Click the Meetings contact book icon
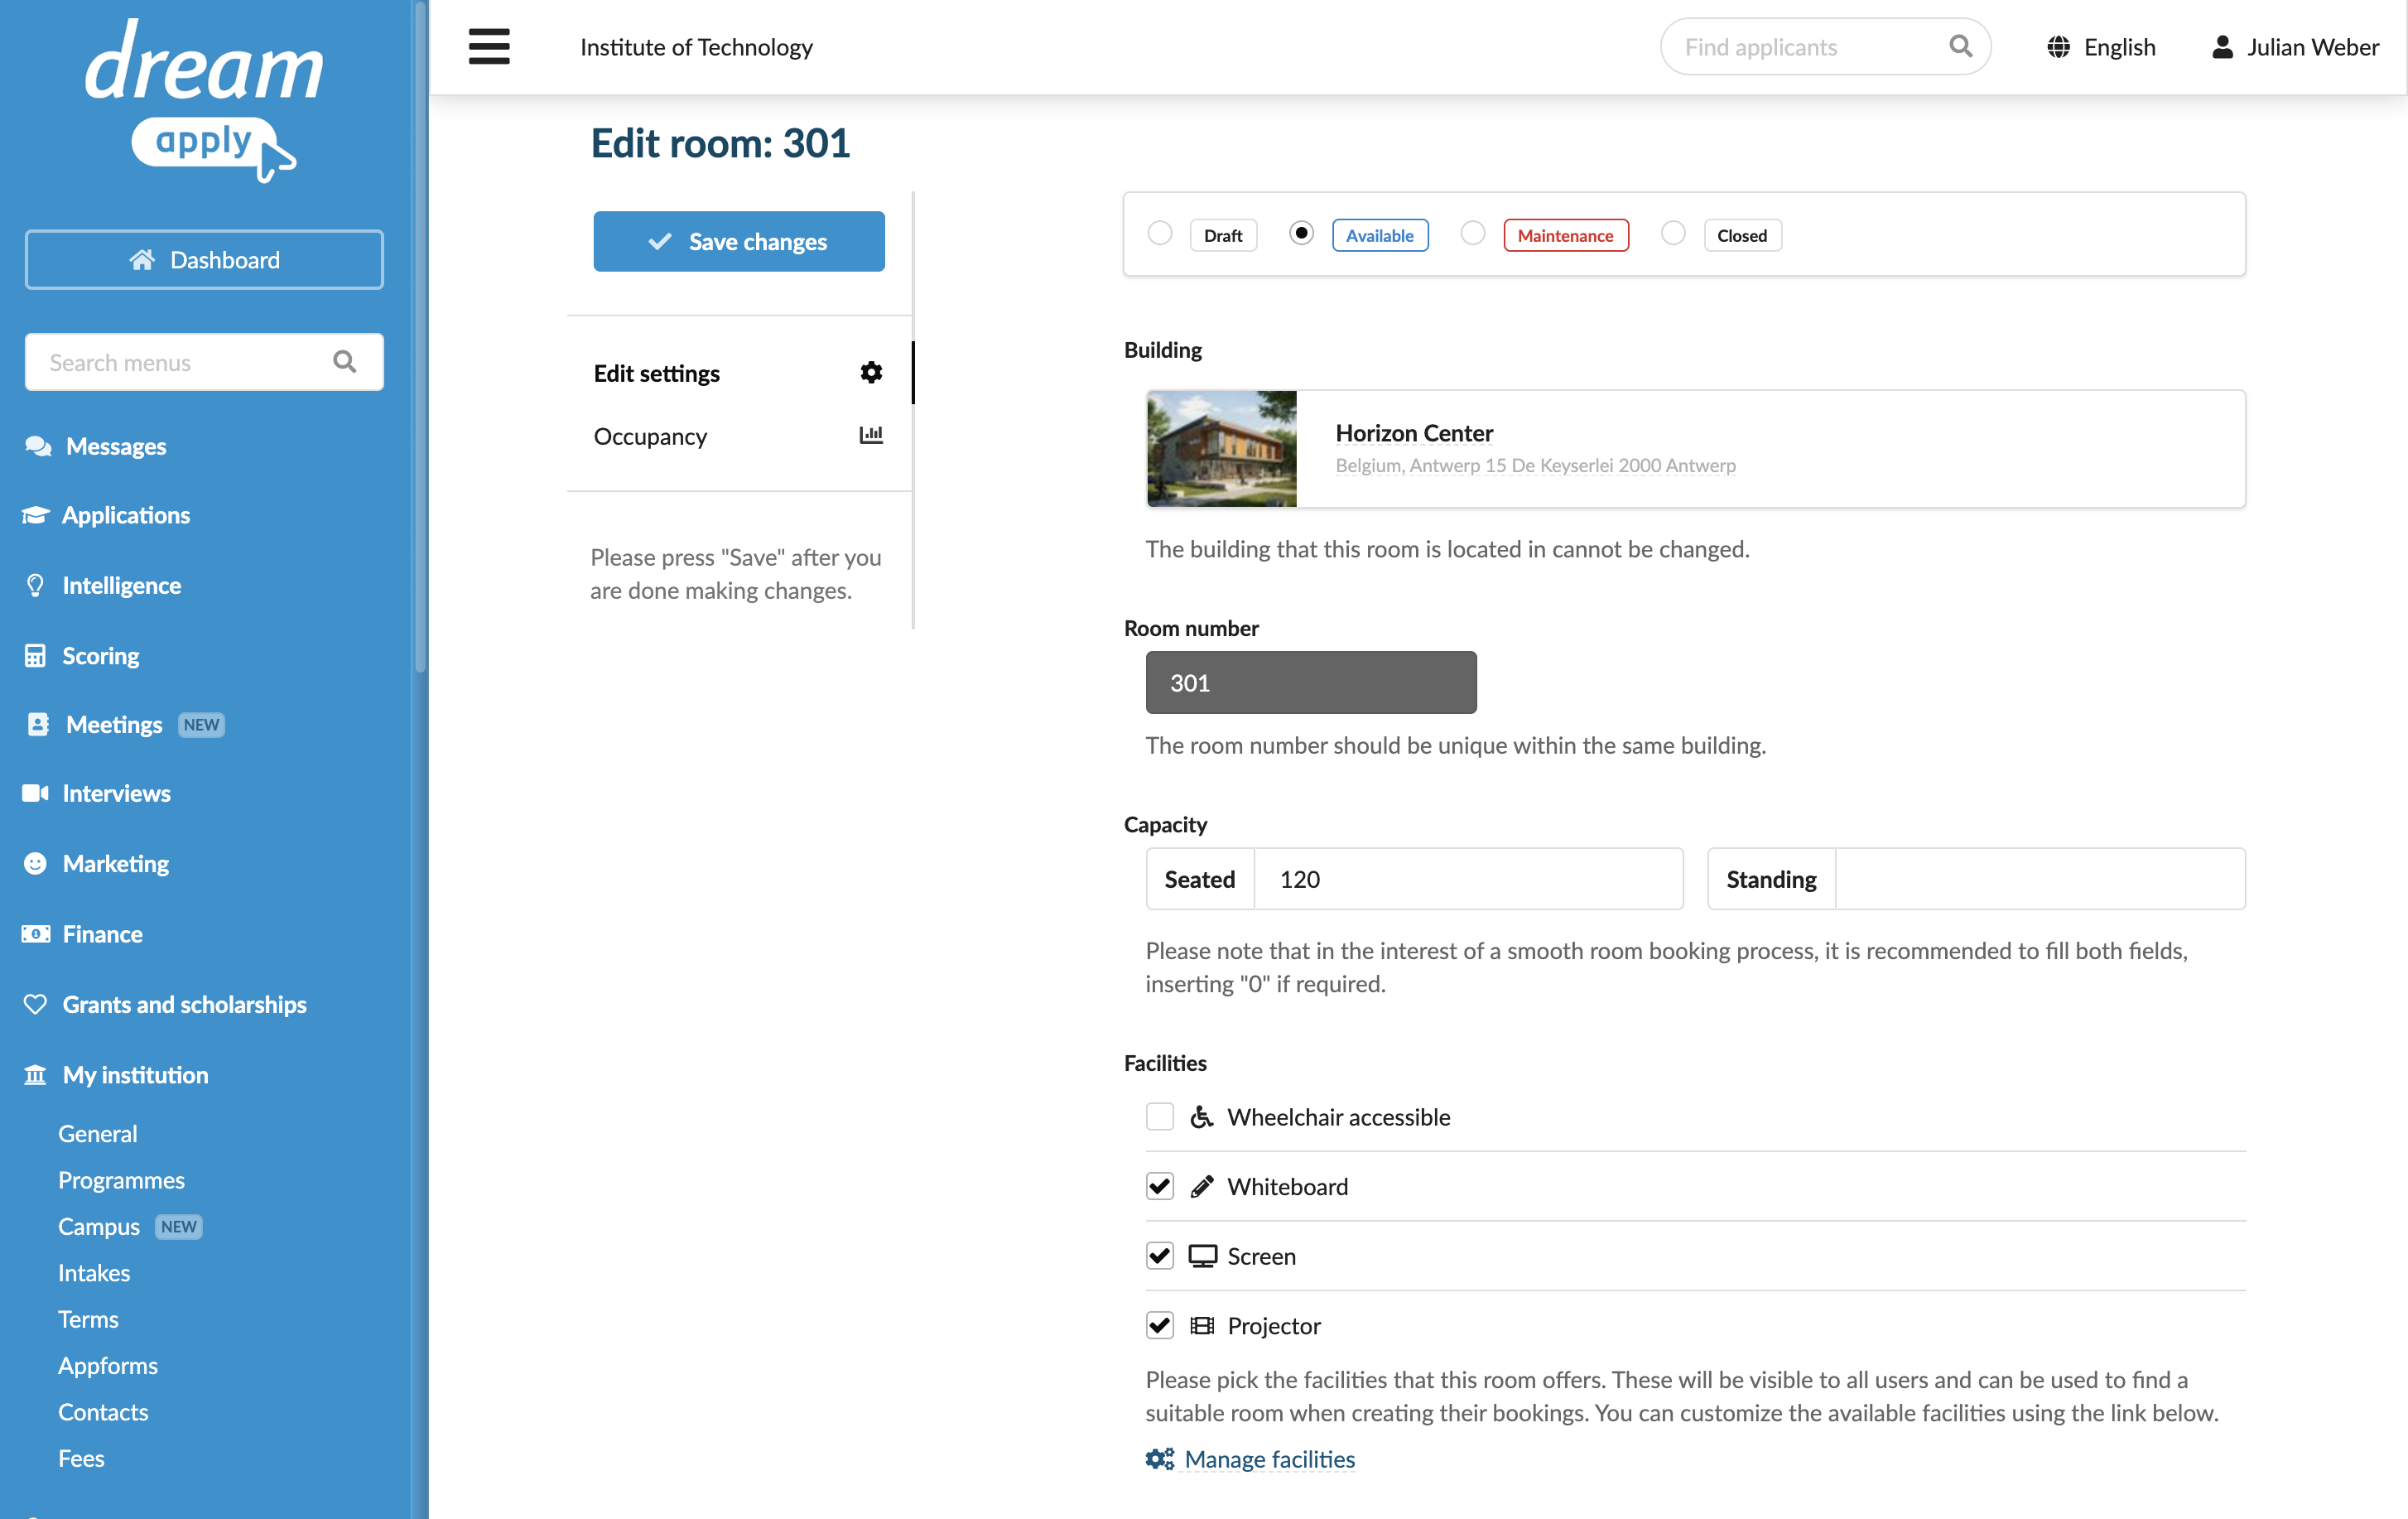 pos(38,725)
